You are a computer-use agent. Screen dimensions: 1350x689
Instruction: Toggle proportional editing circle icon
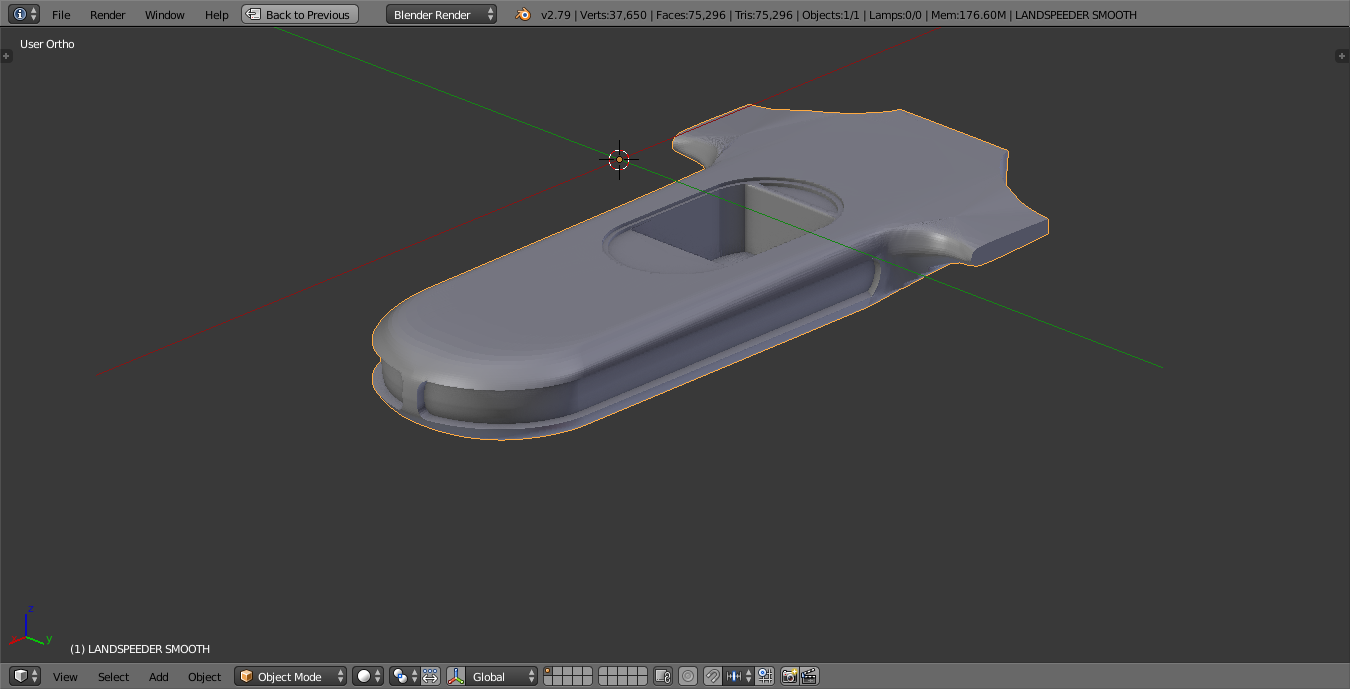pos(688,676)
